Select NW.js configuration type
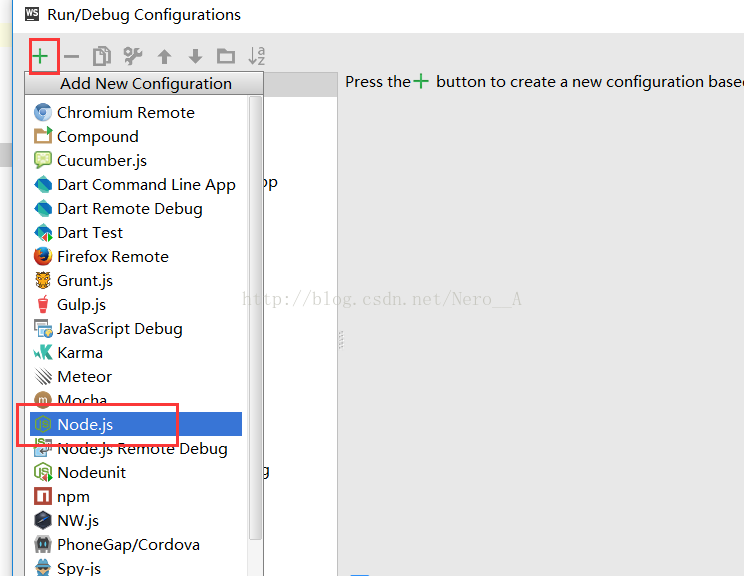This screenshot has width=744, height=576. click(x=138, y=520)
